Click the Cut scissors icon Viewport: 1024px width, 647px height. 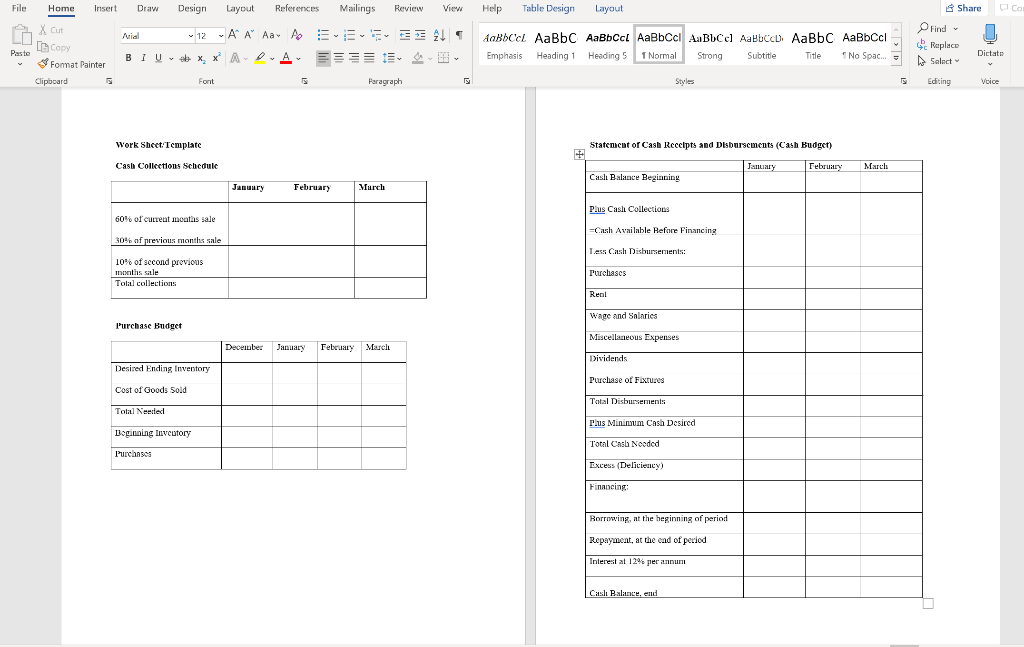click(42, 30)
